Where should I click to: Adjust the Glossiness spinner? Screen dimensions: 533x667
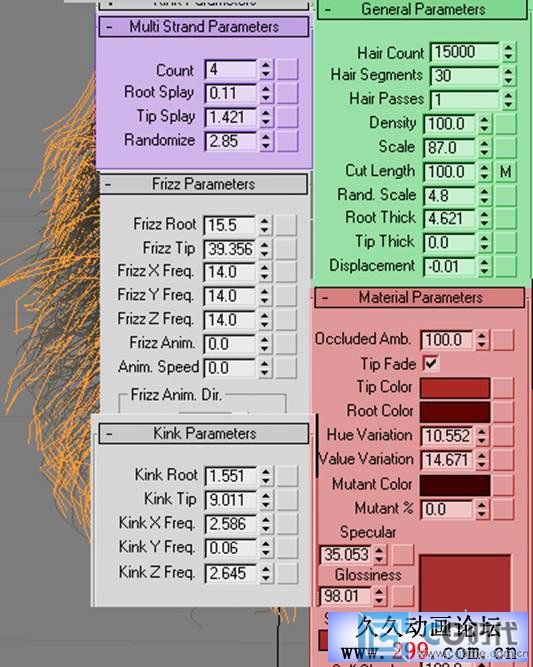[379, 596]
